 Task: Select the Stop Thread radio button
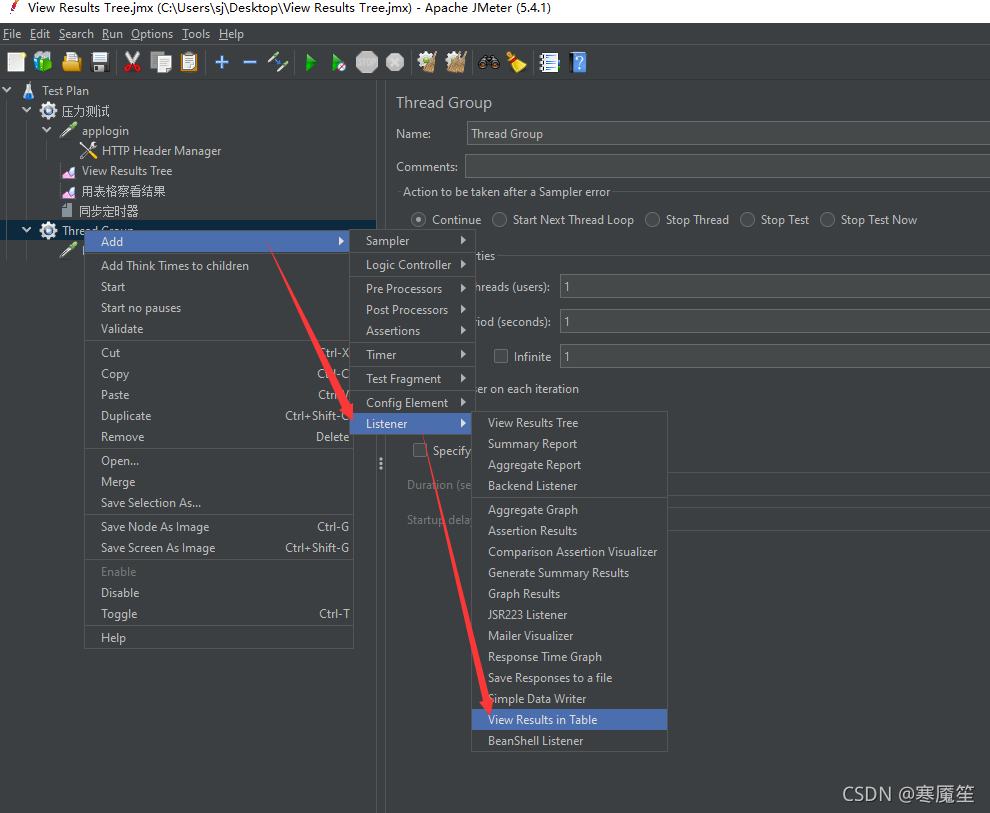653,220
